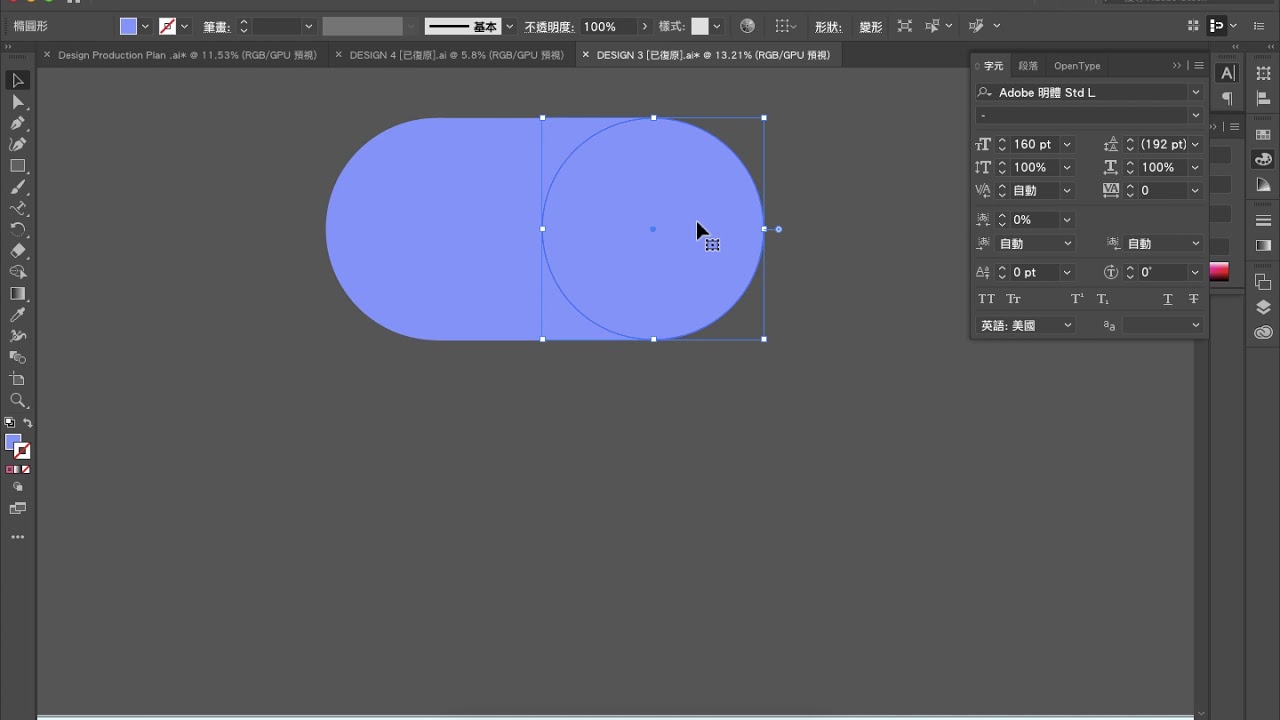Screen dimensions: 1280x720
Task: Toggle Underline text style
Action: coord(1167,299)
